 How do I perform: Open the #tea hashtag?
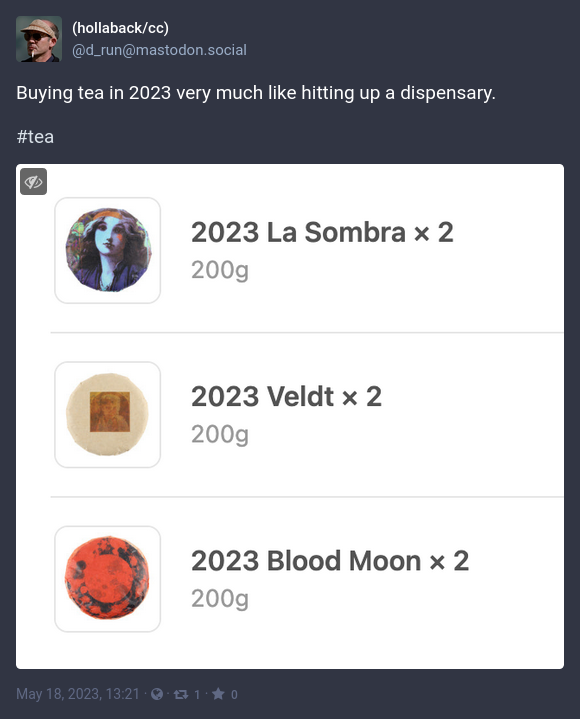(35, 137)
